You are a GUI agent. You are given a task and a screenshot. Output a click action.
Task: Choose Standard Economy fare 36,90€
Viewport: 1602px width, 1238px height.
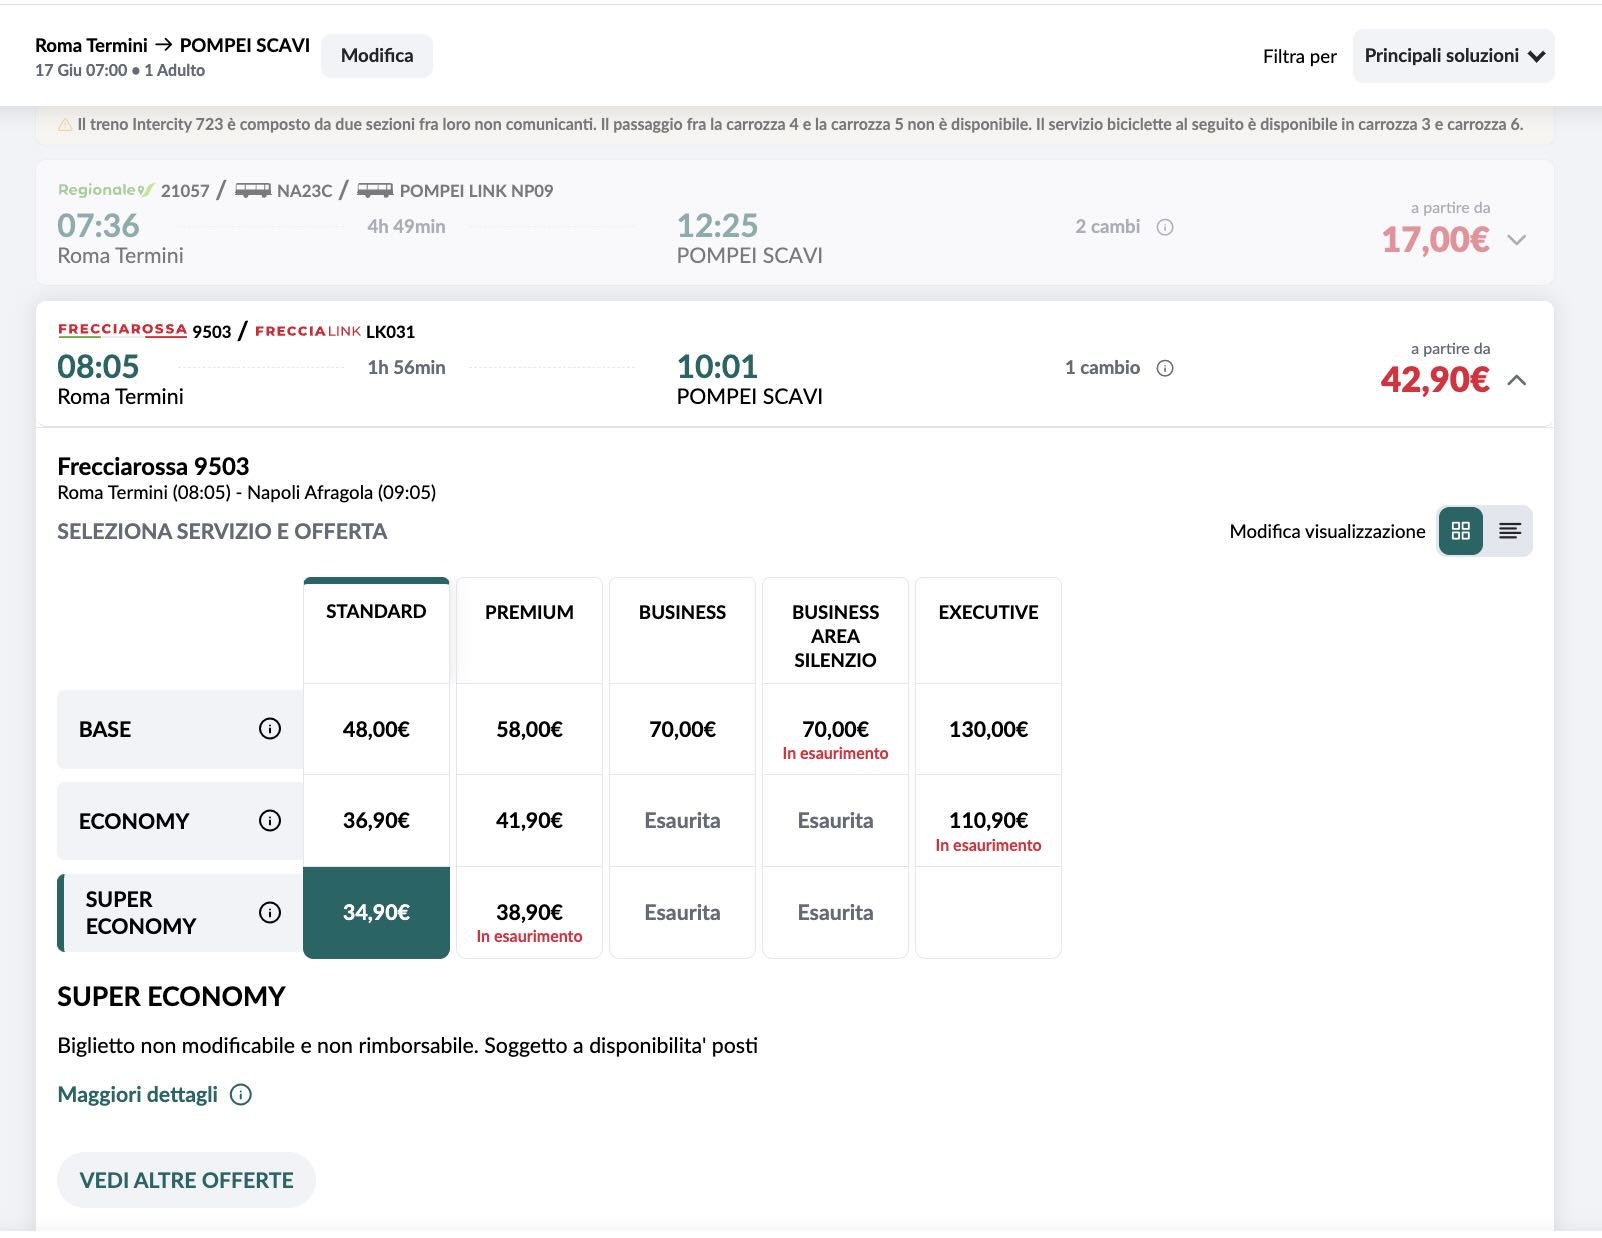(x=376, y=821)
